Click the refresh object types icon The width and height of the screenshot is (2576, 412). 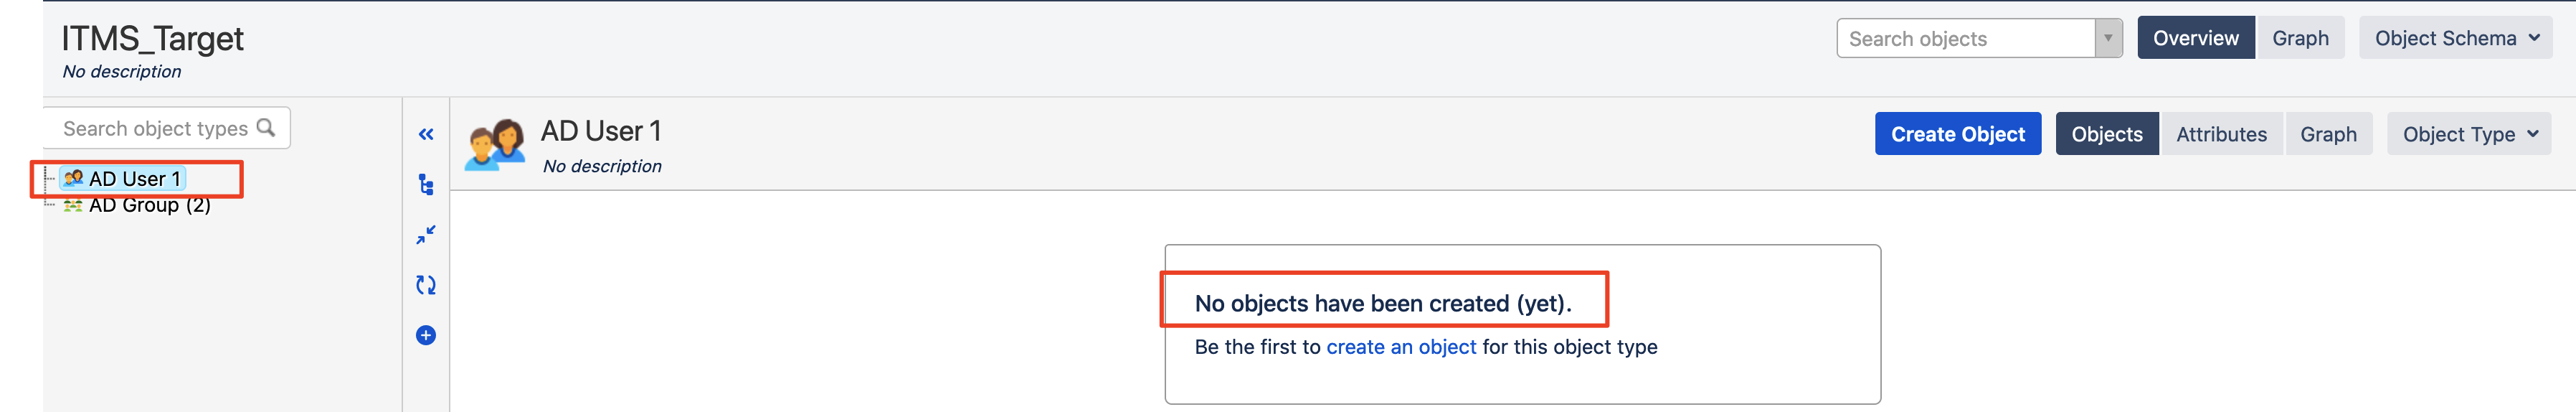tap(426, 285)
